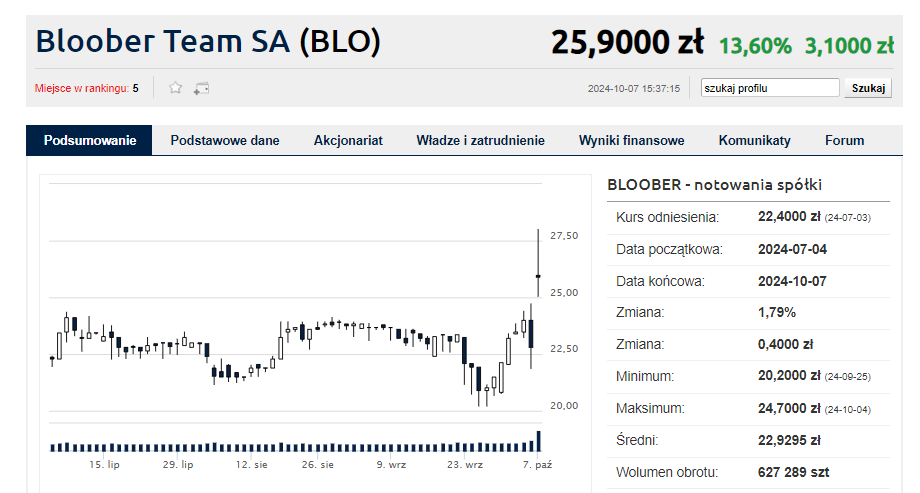Open the Akcjonariat tab
The width and height of the screenshot is (920, 493).
point(348,141)
